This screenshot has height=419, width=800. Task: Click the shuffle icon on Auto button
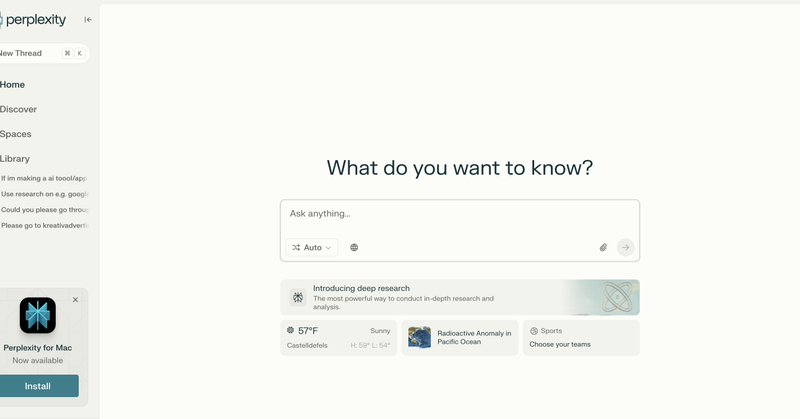(296, 248)
